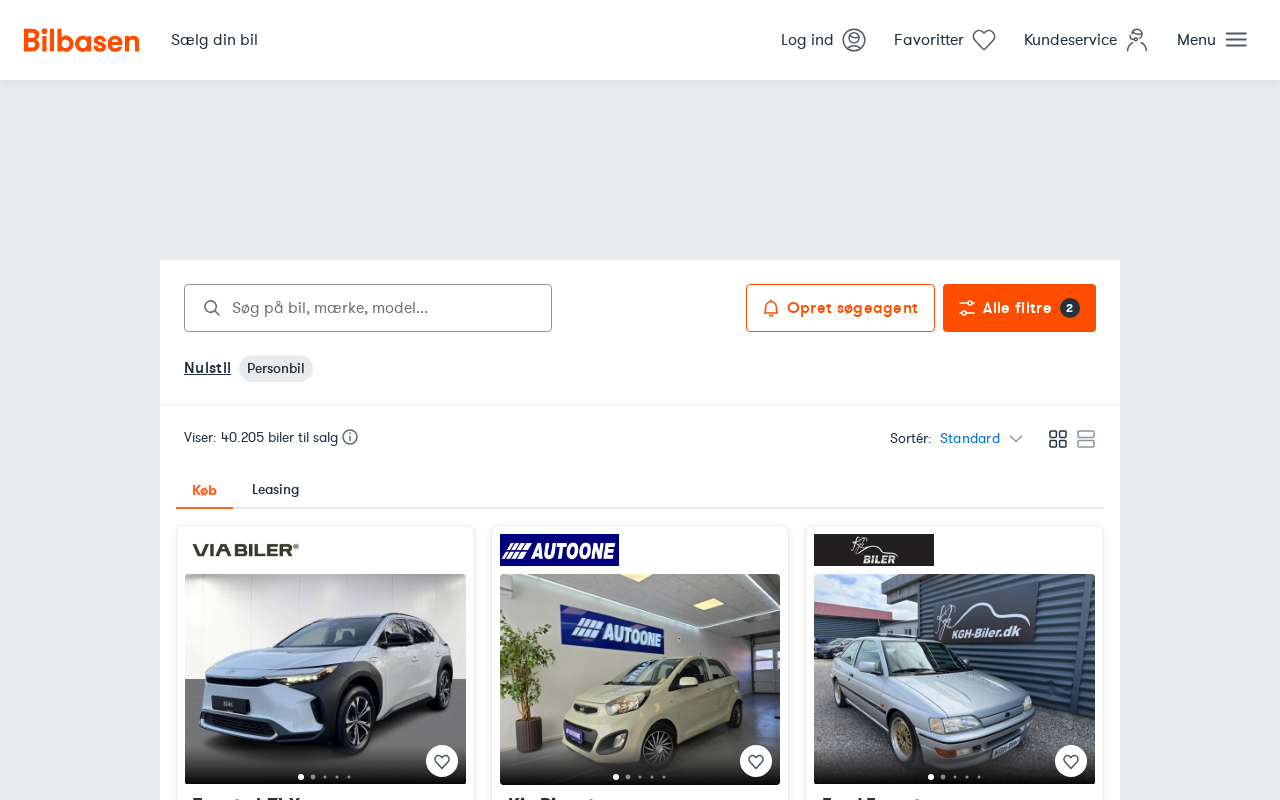
Task: Click the image carousel dots on VIA BILER photo
Action: point(325,776)
